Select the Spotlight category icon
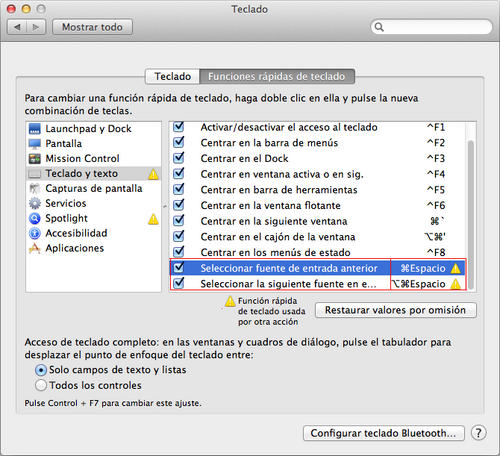 pyautogui.click(x=35, y=218)
